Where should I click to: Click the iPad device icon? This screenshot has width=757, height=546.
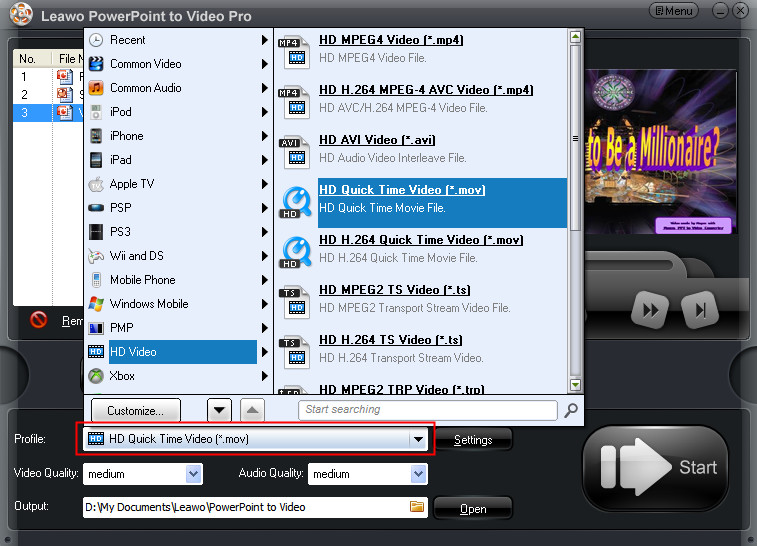pos(96,160)
